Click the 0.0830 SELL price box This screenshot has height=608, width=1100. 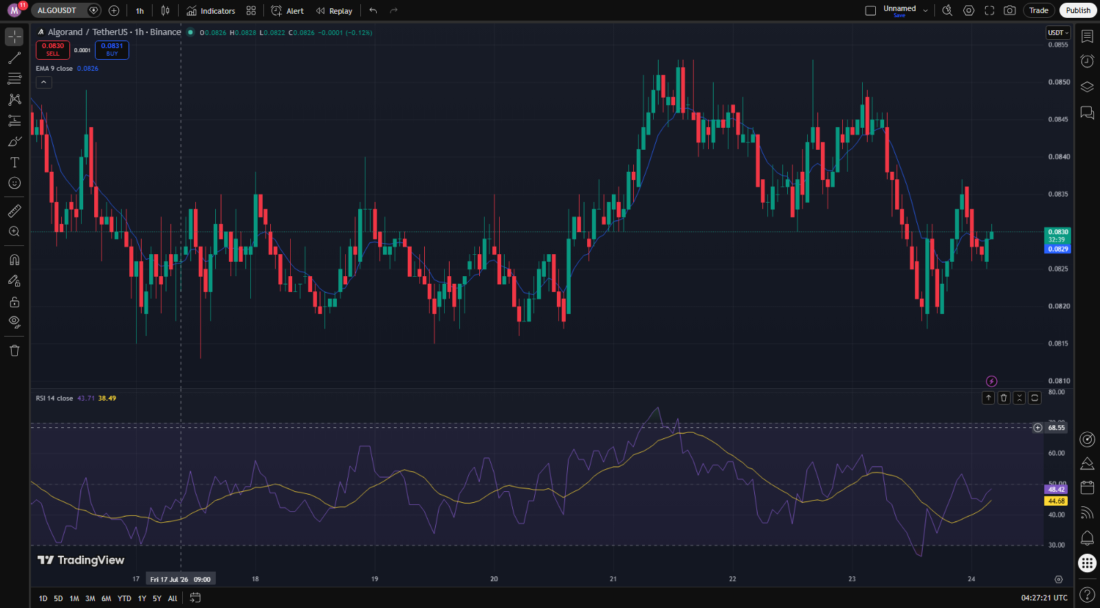tap(53, 49)
